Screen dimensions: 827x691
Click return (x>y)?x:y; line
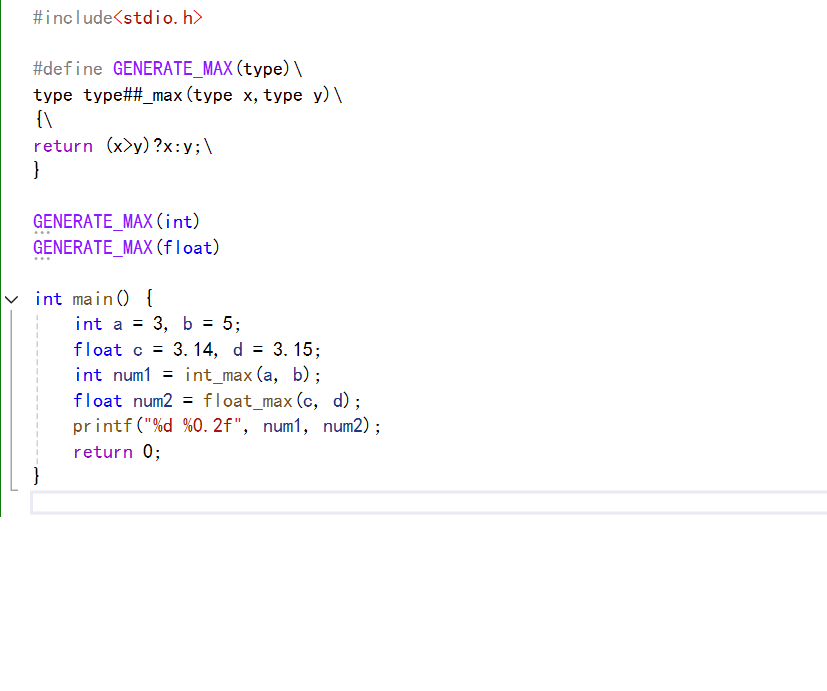(x=123, y=146)
